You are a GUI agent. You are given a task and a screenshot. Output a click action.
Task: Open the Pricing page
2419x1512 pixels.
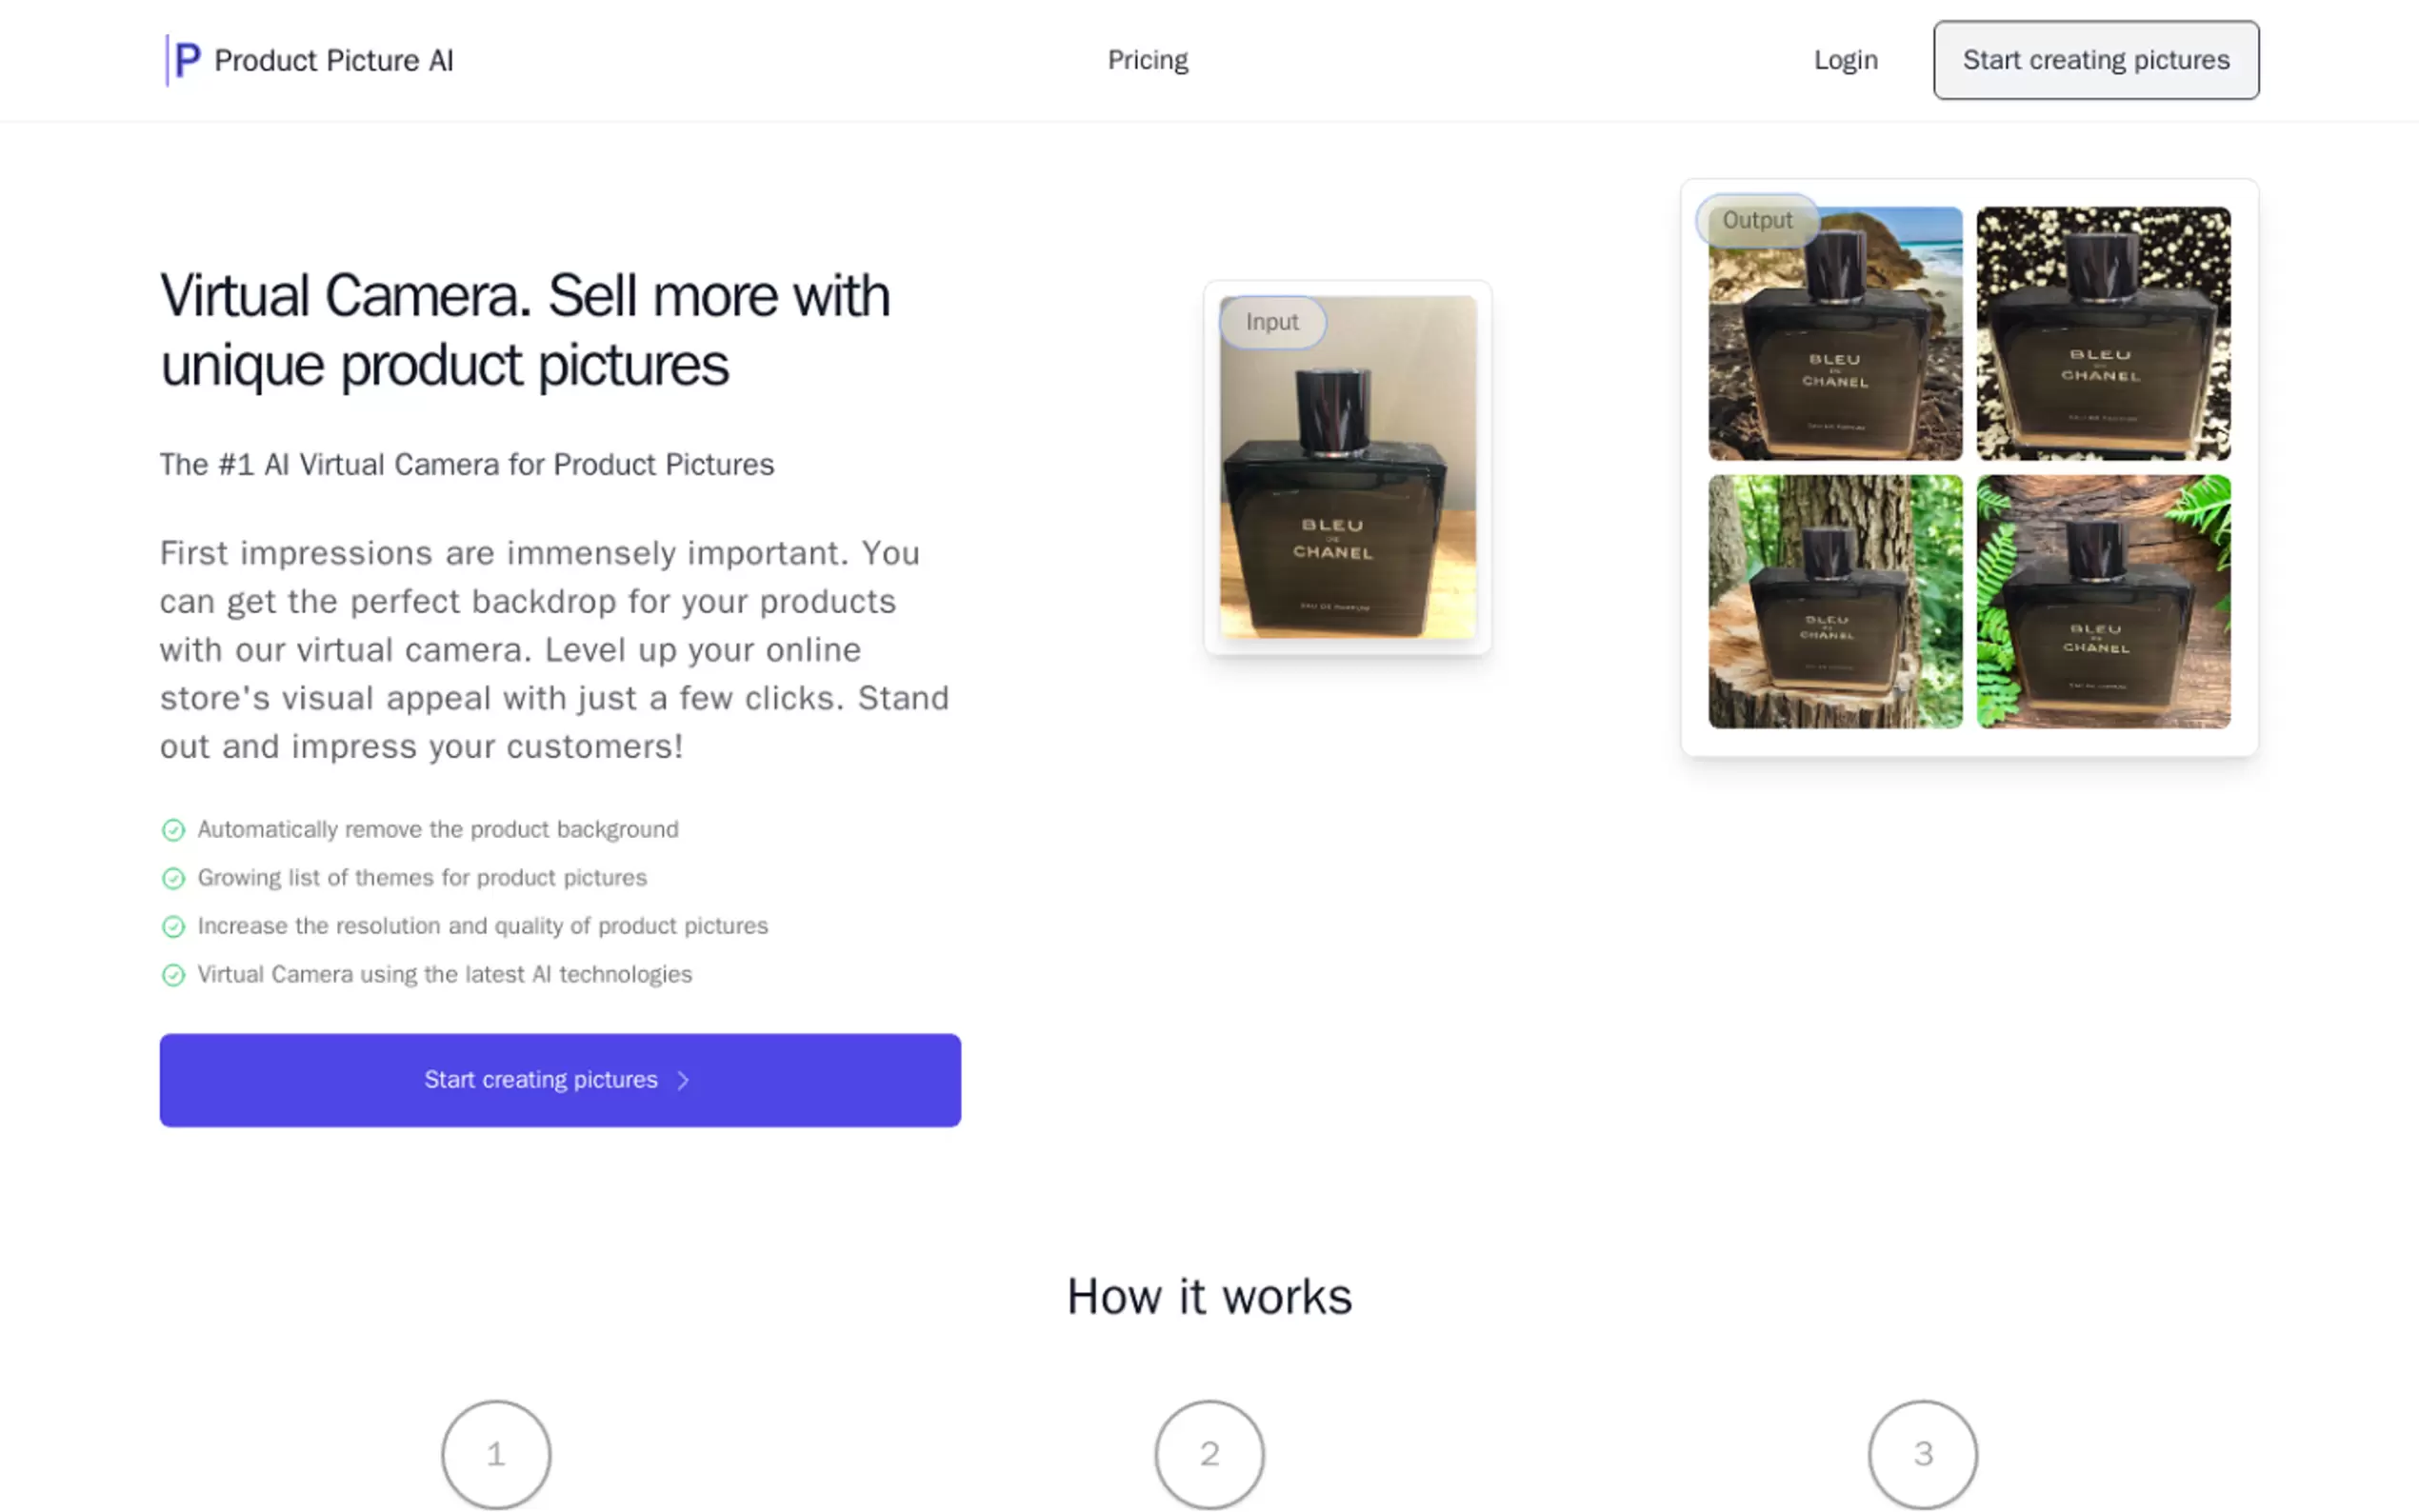(1147, 60)
